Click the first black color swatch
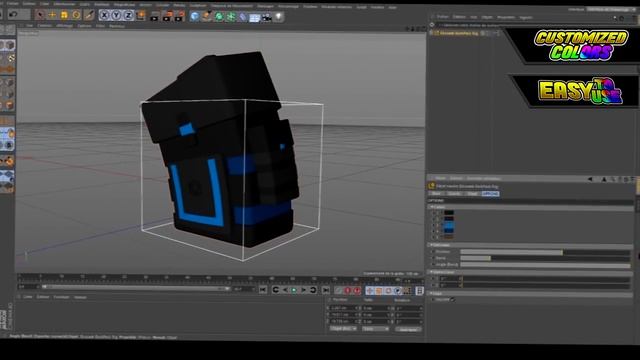 tap(449, 213)
